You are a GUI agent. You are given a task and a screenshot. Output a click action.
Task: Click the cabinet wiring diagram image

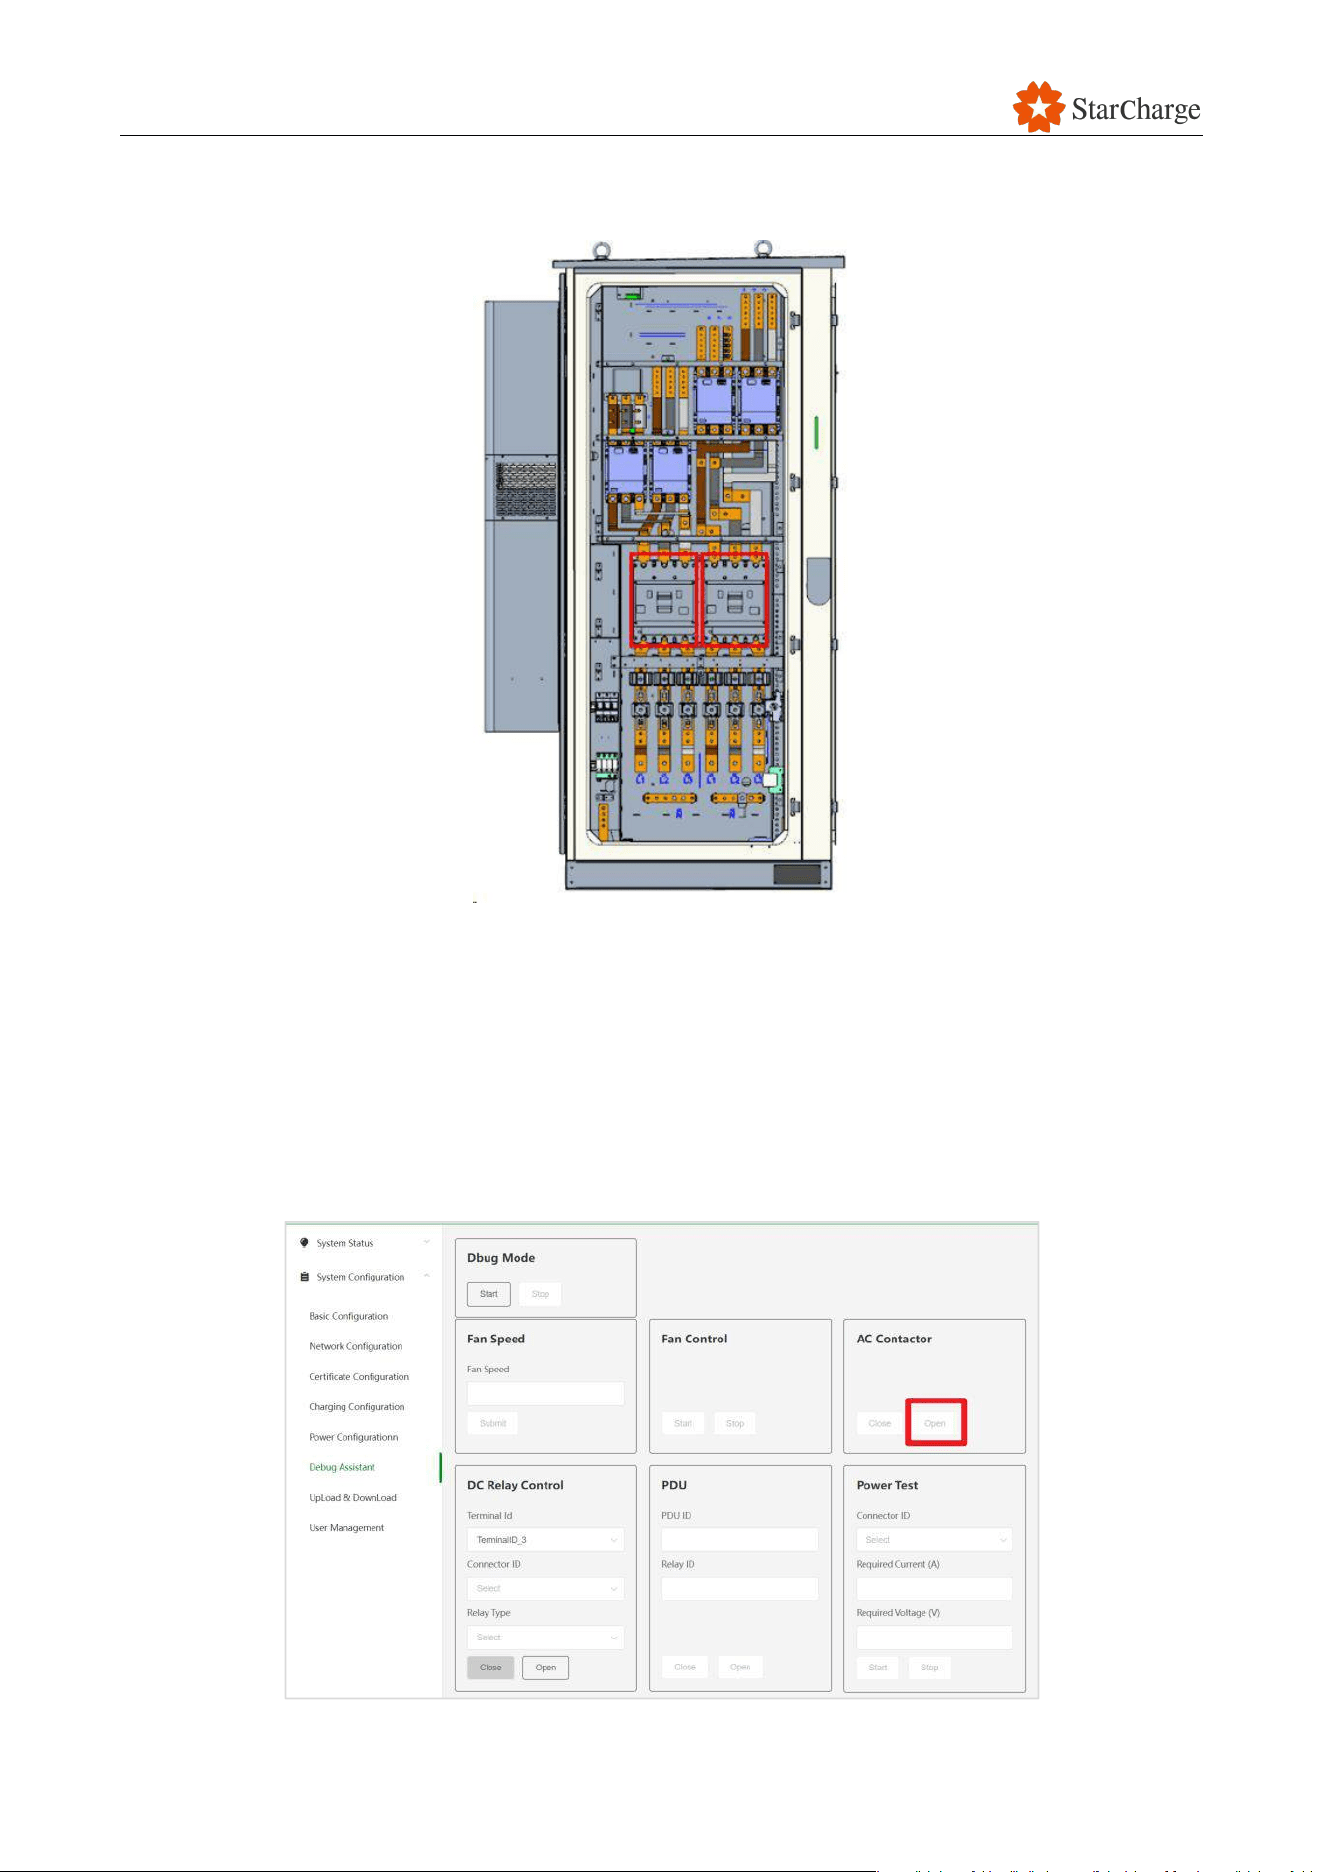[665, 565]
